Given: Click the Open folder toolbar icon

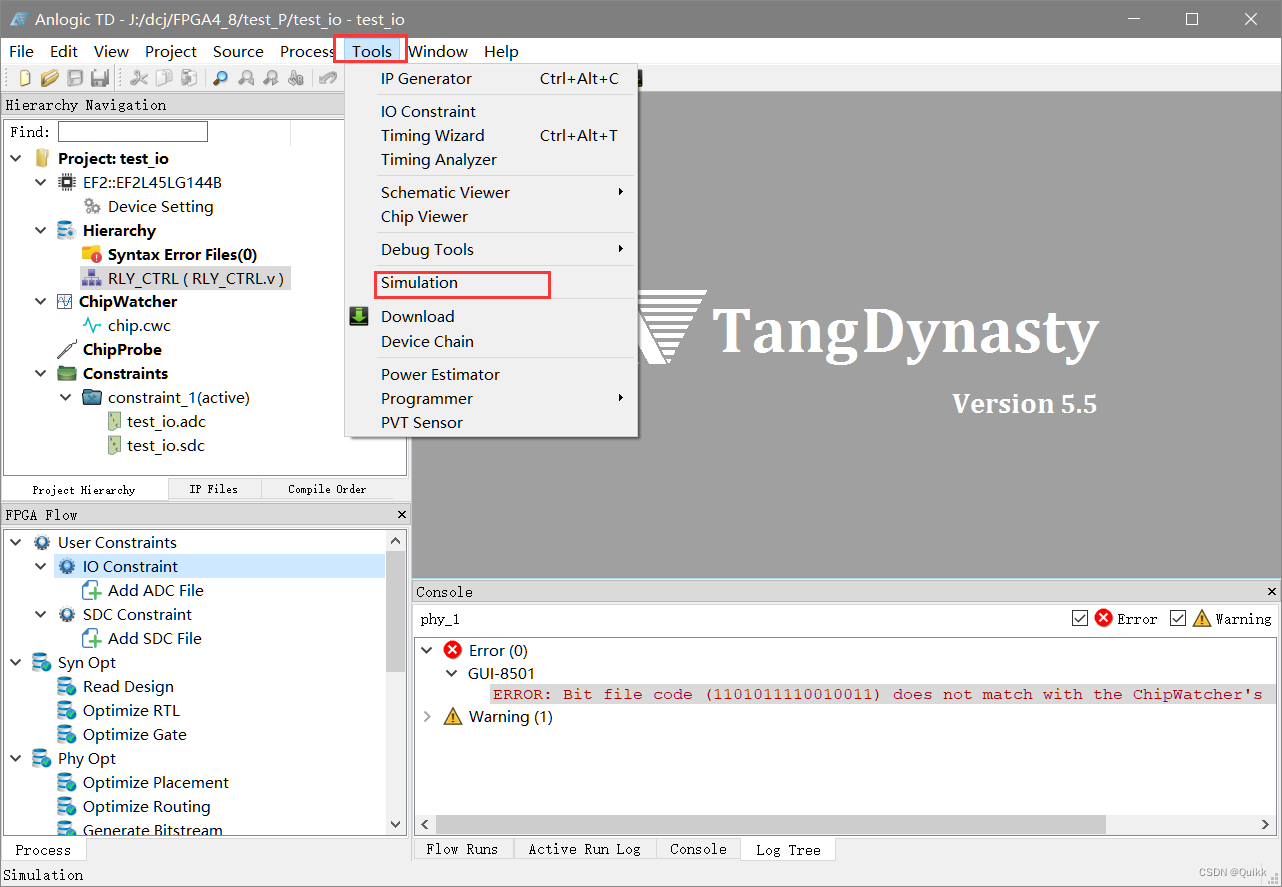Looking at the screenshot, I should click(49, 78).
